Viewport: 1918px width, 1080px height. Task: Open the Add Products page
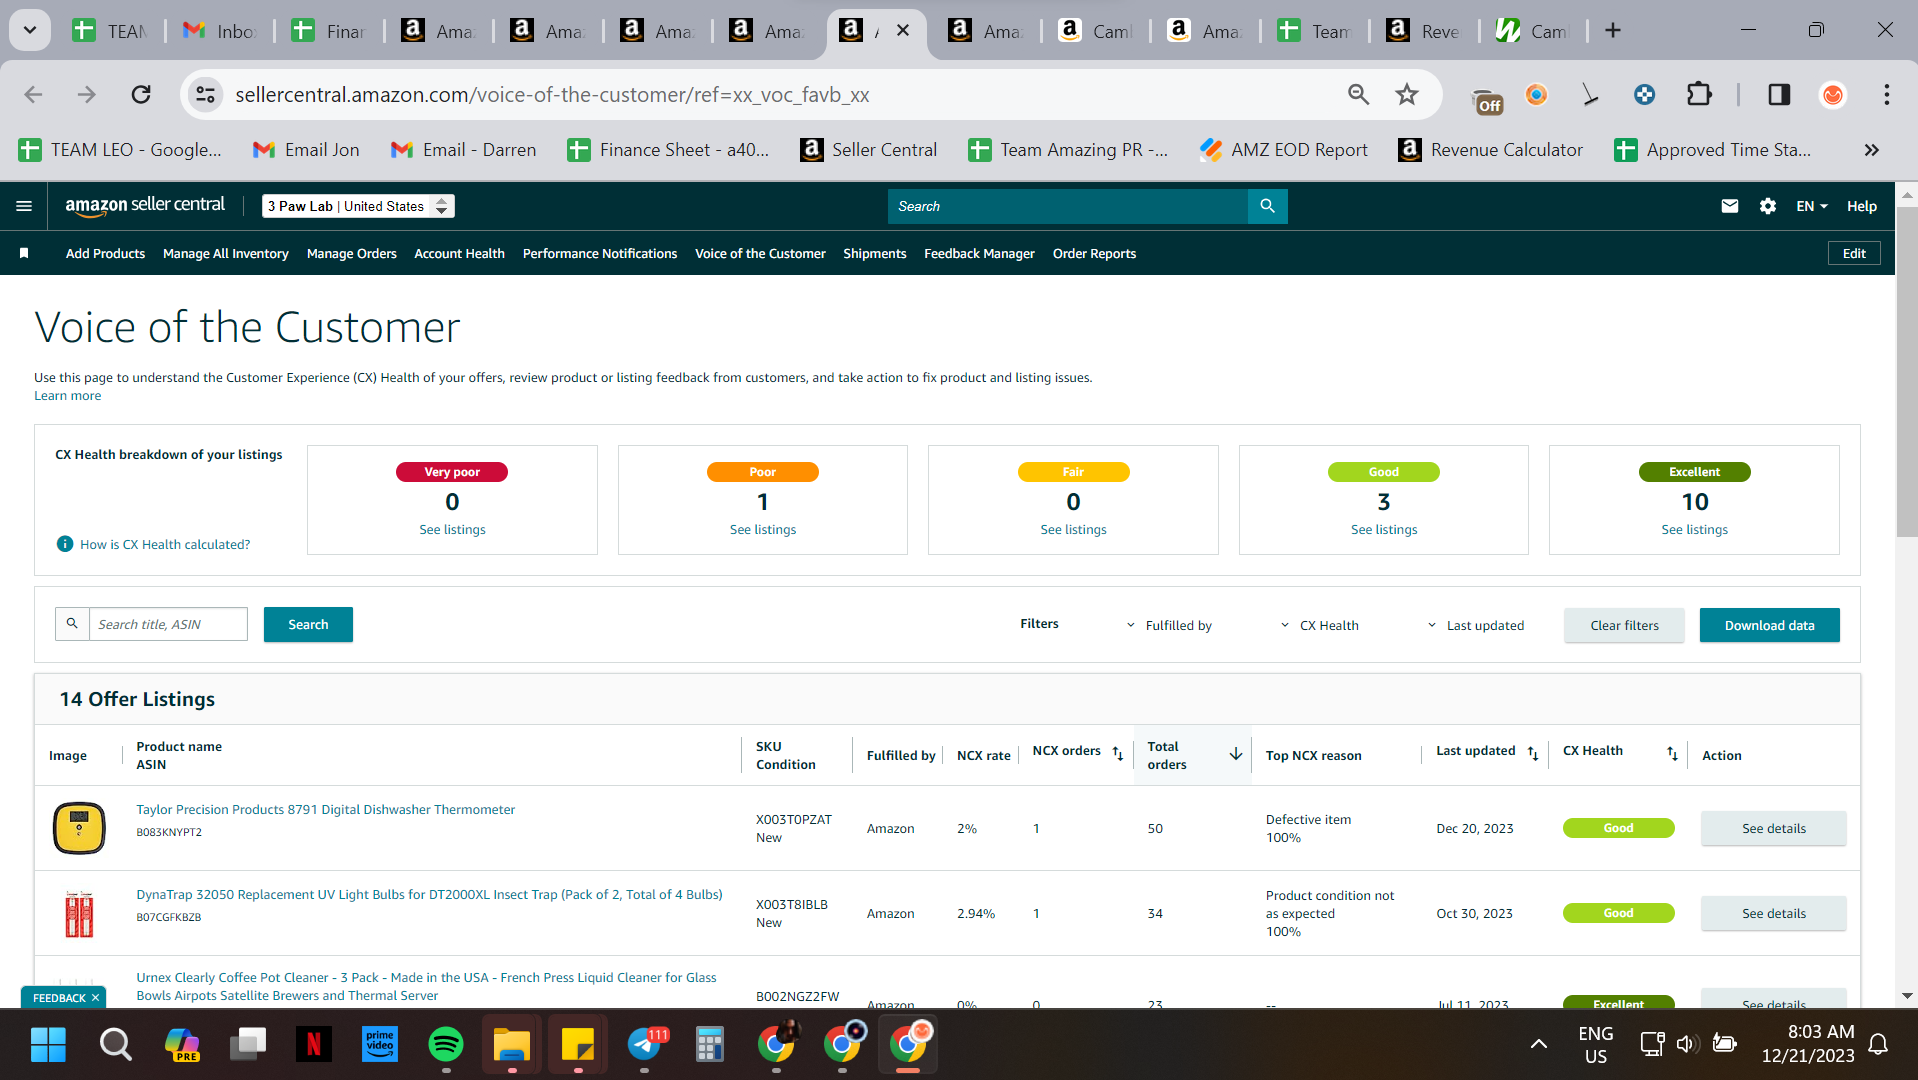pos(105,254)
